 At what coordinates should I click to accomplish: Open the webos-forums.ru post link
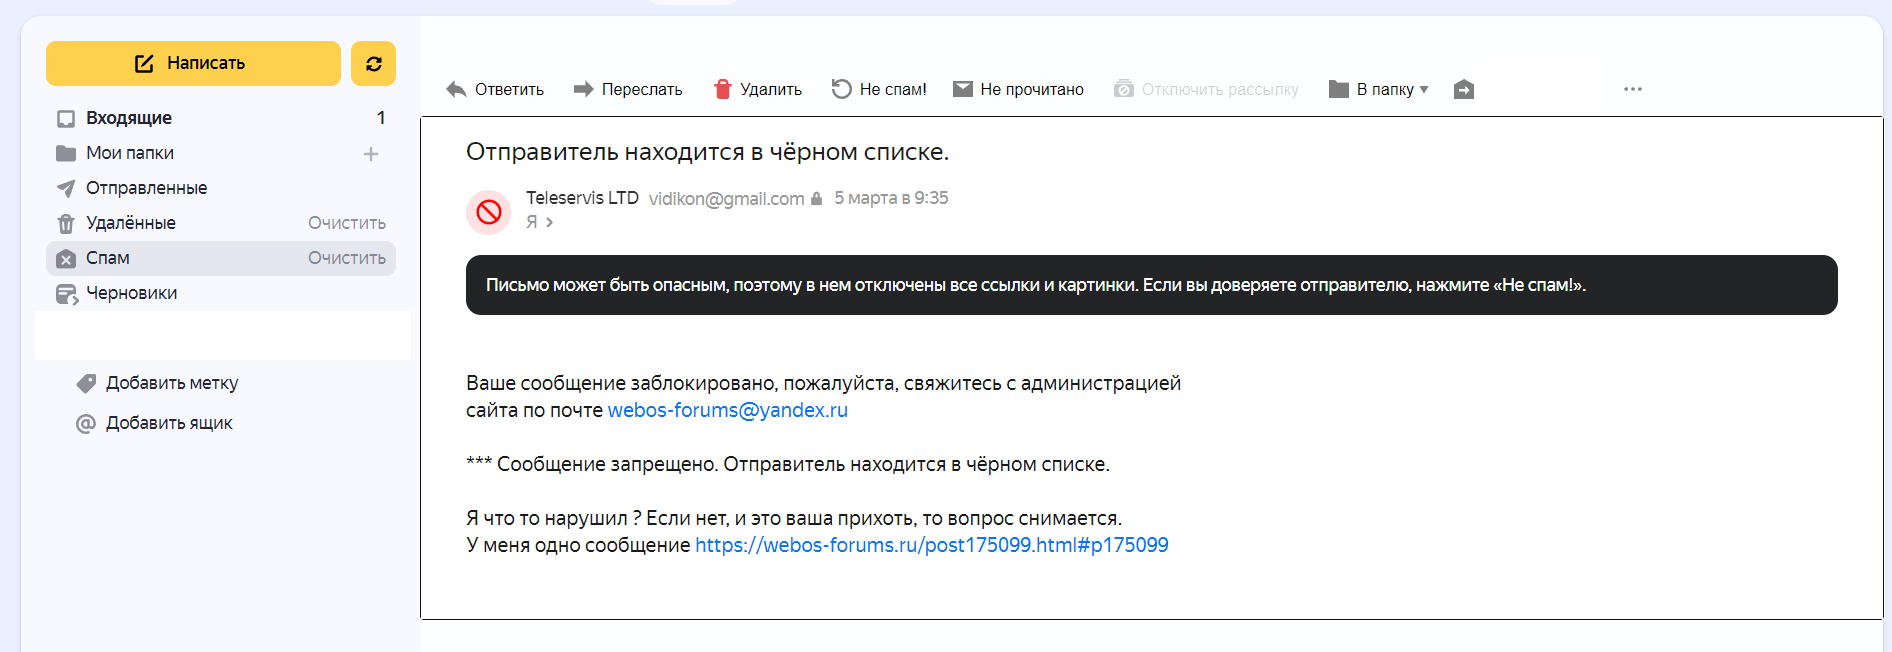(x=931, y=545)
